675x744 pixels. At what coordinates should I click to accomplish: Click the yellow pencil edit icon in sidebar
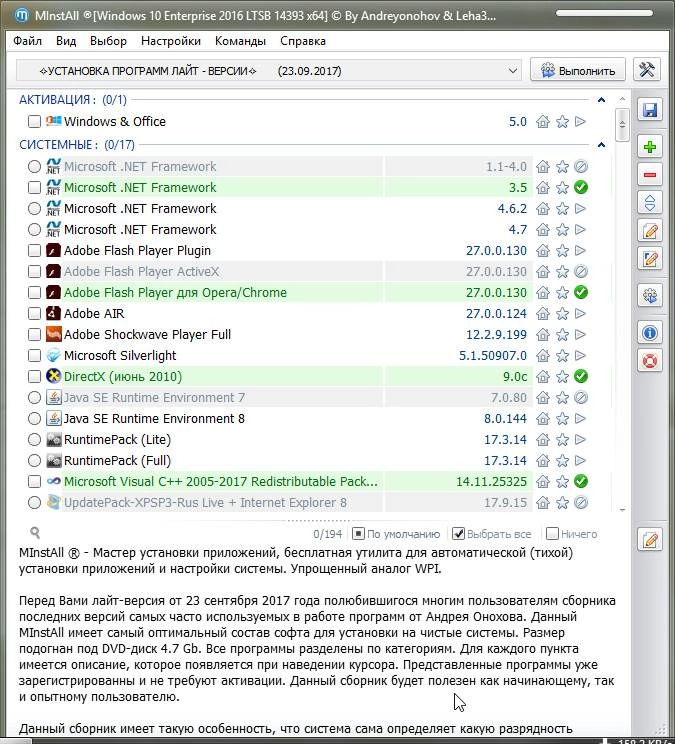click(649, 231)
